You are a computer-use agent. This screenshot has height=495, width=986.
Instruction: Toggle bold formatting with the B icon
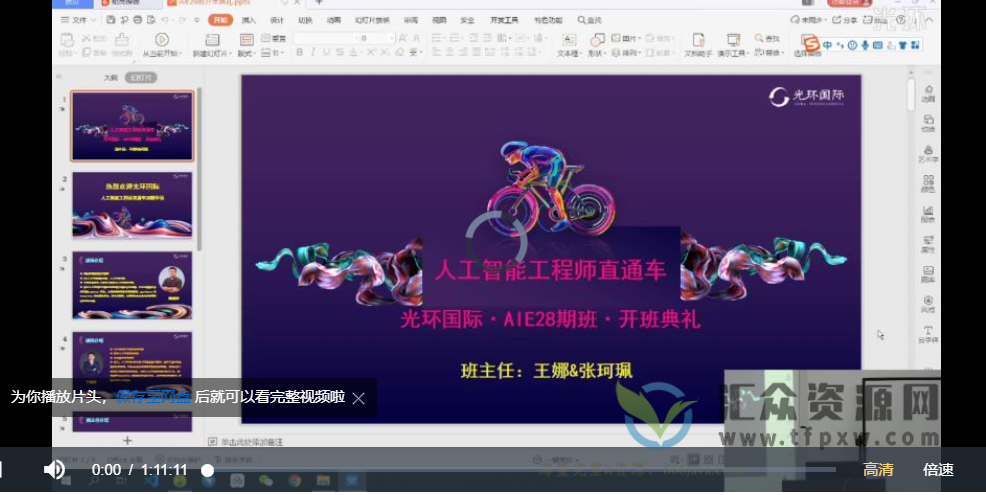pyautogui.click(x=299, y=52)
